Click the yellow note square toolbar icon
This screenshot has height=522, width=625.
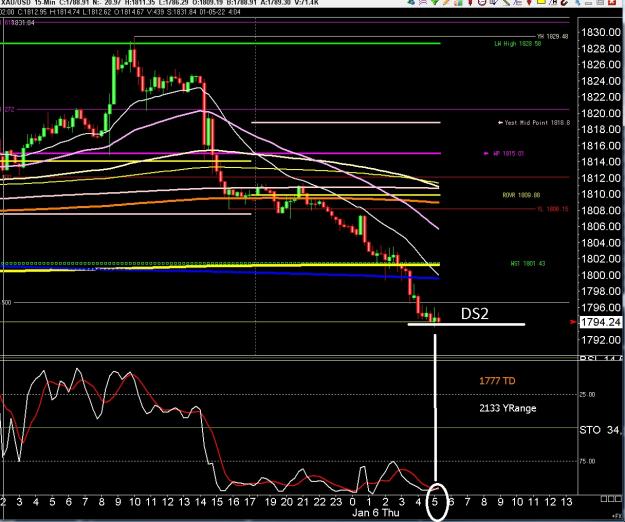pos(541,2)
